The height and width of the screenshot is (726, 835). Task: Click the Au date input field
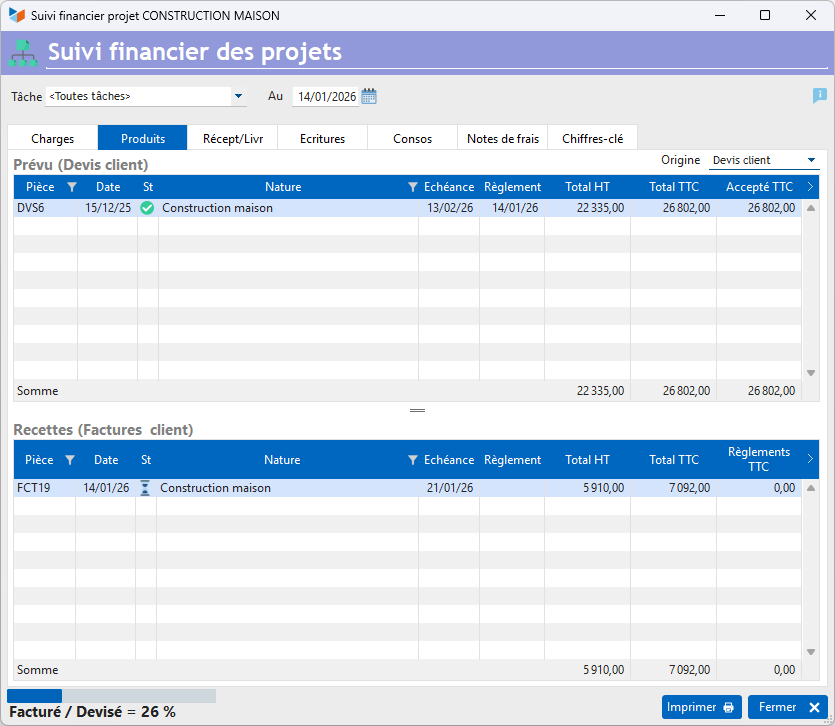click(x=326, y=96)
